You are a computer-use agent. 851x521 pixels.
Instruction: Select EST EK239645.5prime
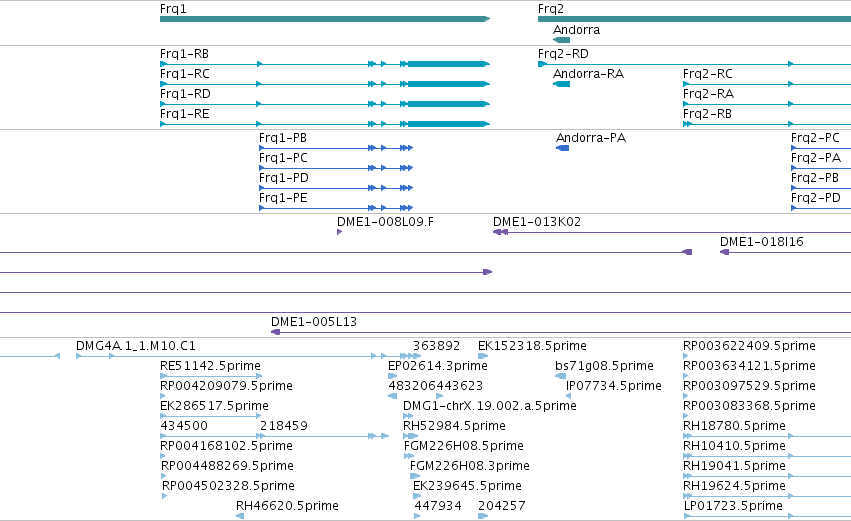[467, 486]
